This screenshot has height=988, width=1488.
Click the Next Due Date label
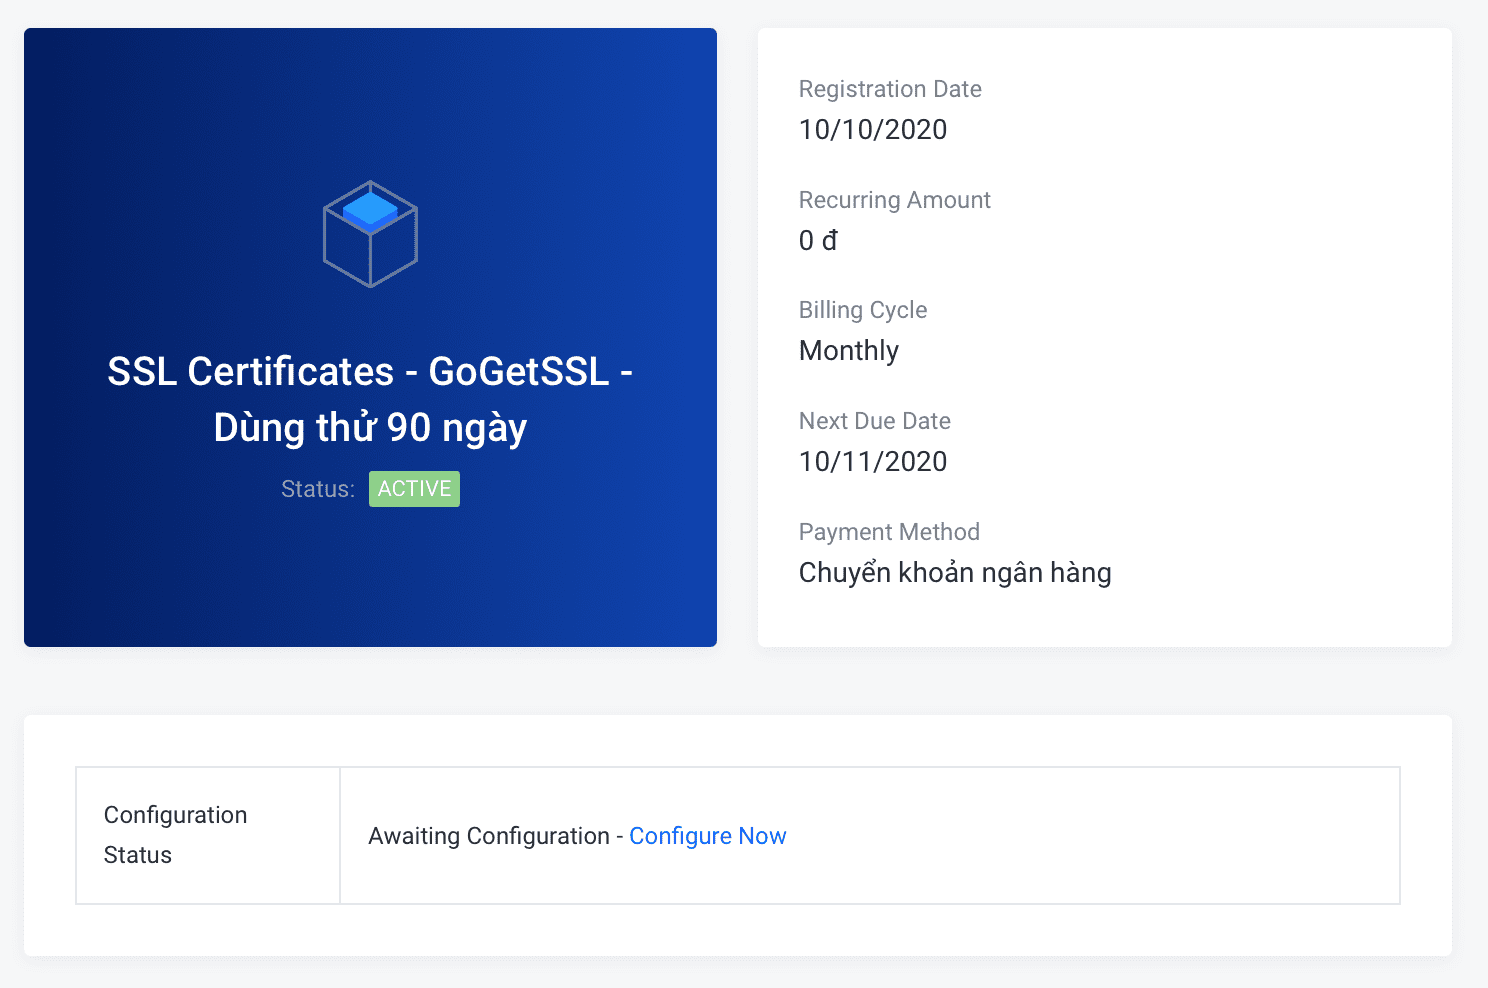pos(874,421)
